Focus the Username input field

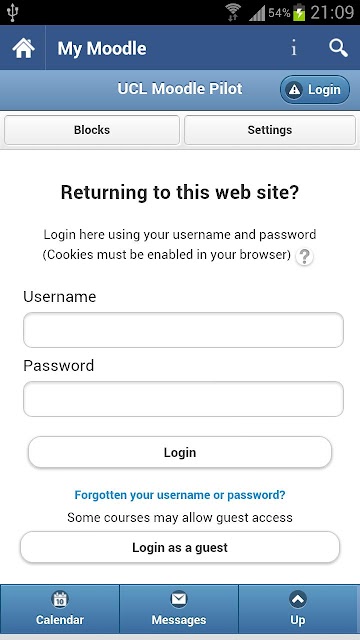click(183, 330)
